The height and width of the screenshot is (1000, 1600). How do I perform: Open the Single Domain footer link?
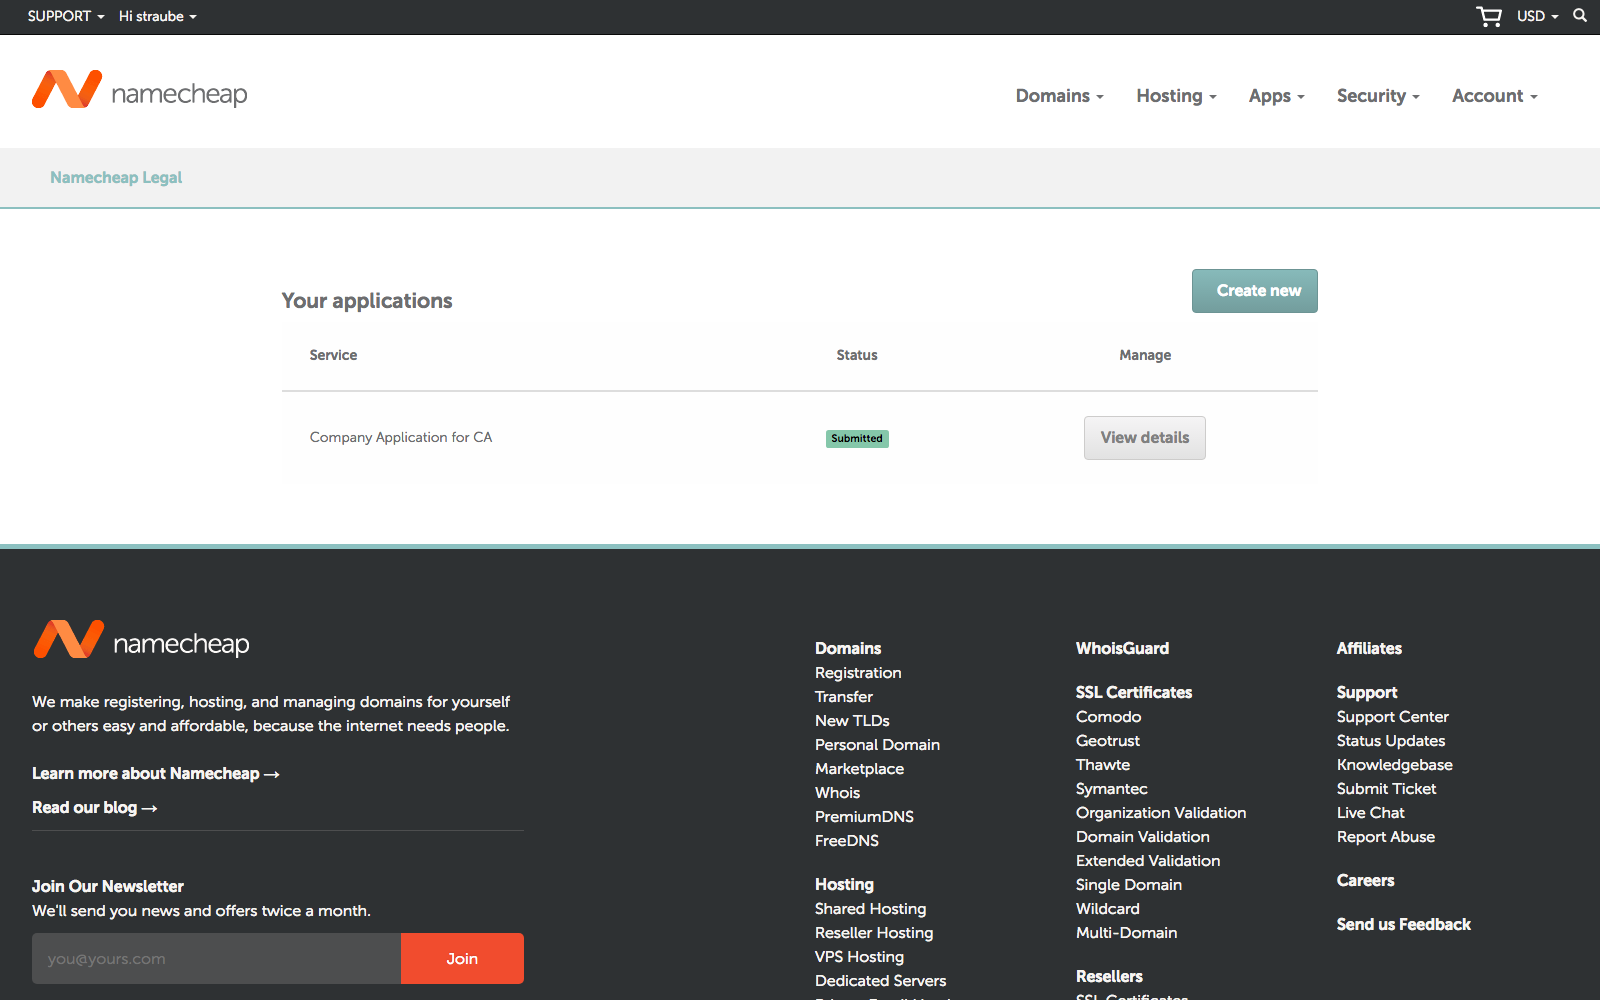[x=1129, y=885]
